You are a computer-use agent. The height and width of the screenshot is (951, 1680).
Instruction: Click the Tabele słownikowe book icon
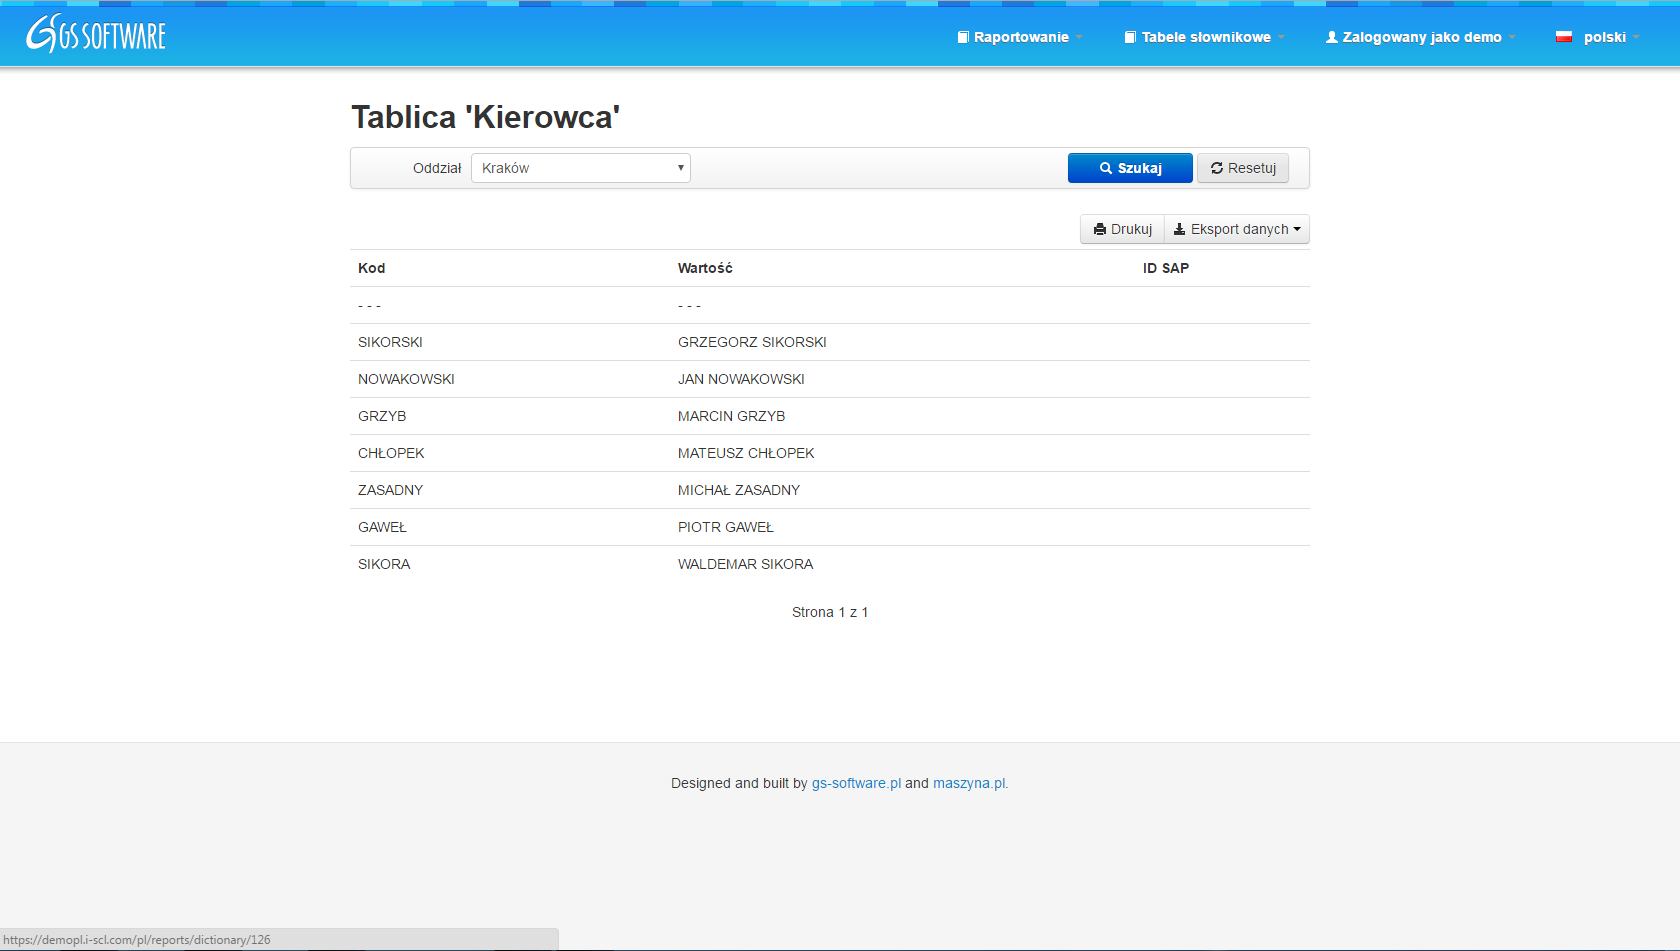1130,37
